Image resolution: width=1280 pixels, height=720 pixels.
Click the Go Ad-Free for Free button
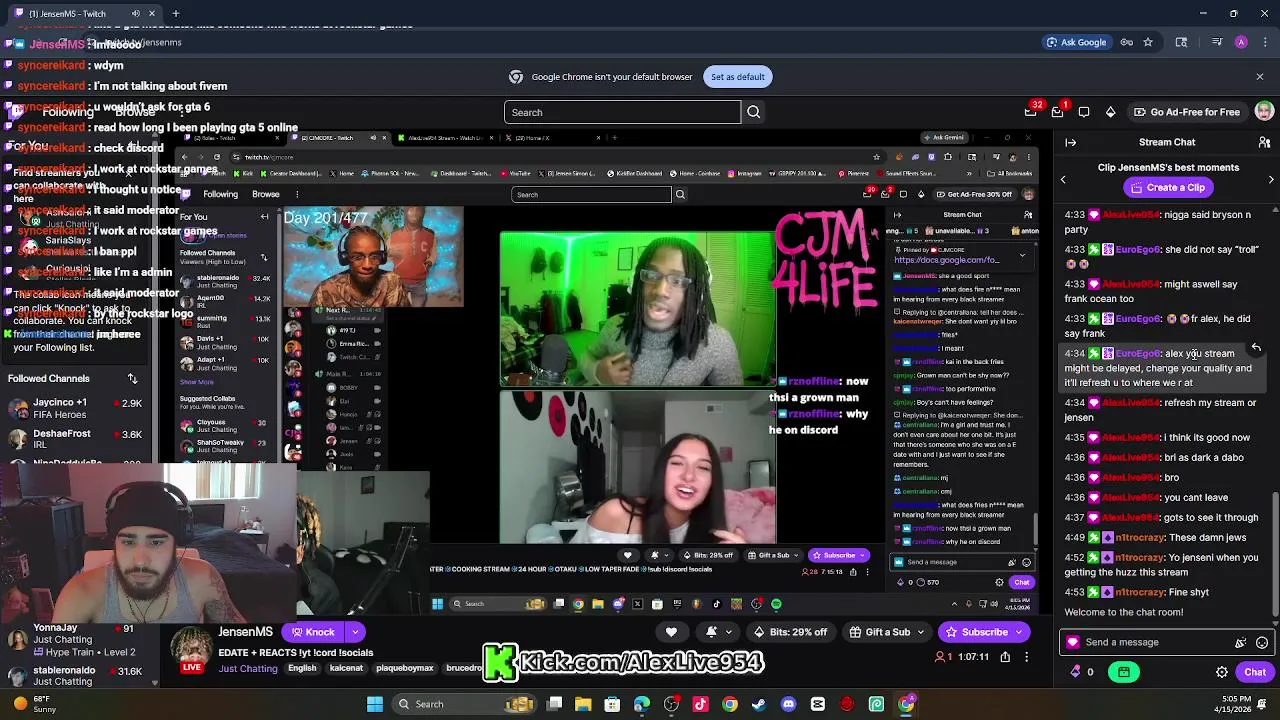click(1186, 112)
